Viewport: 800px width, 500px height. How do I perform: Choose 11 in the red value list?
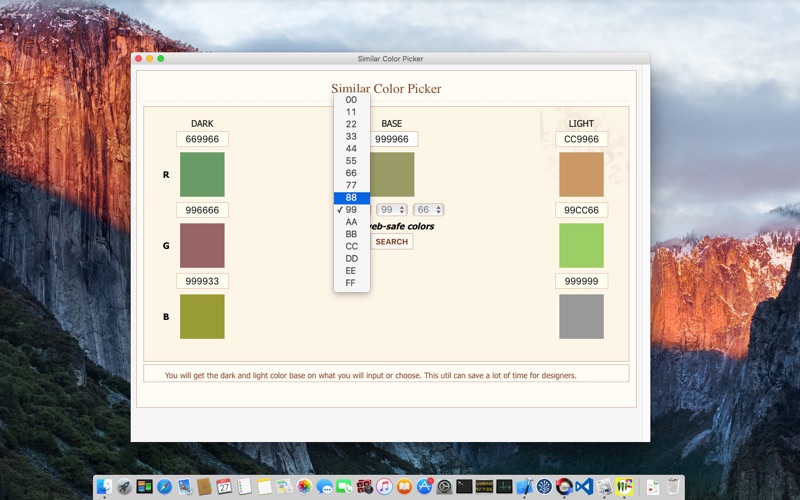(x=352, y=112)
